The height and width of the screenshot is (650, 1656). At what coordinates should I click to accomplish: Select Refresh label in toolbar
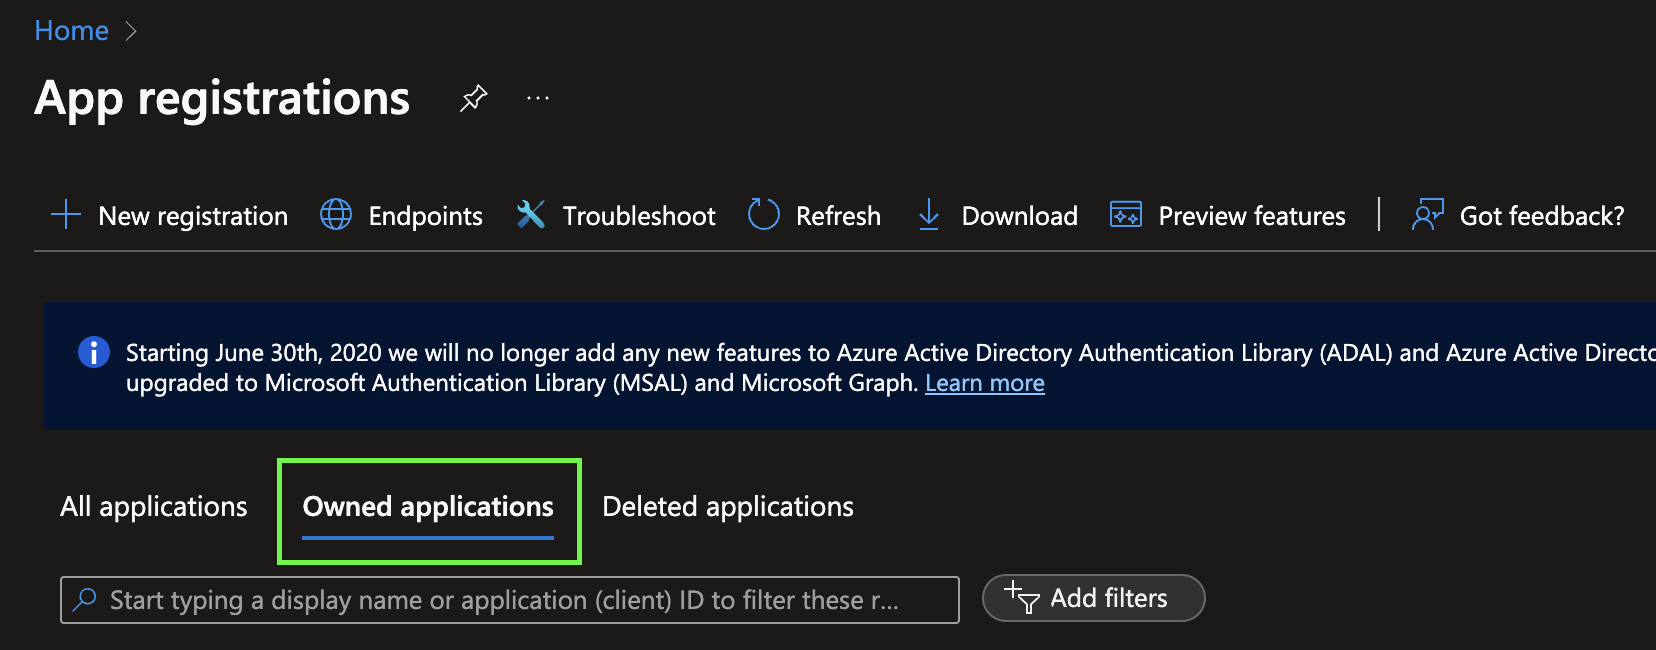click(838, 216)
